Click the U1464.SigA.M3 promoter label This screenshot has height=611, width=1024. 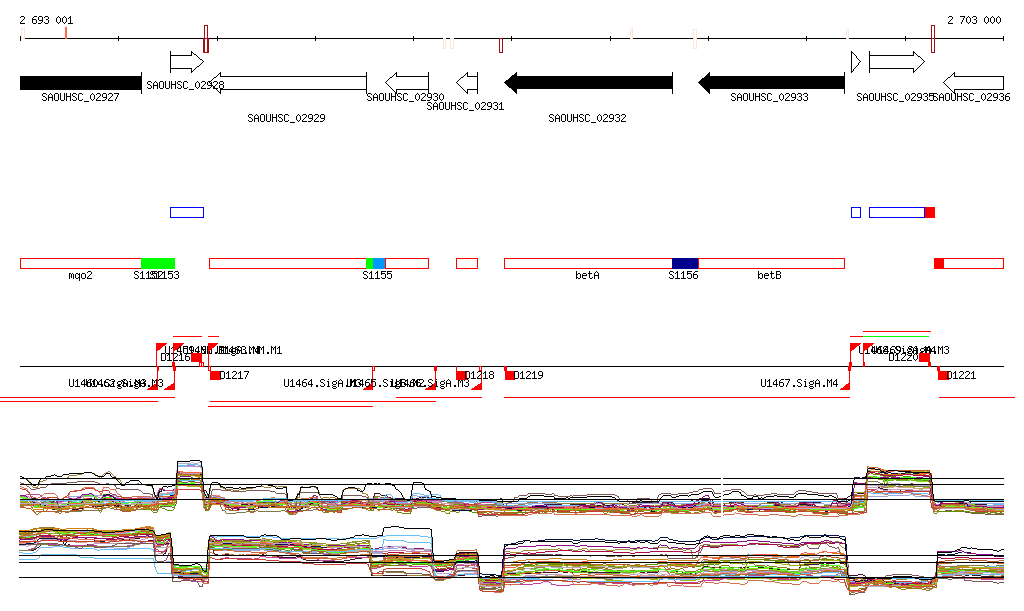[x=321, y=383]
